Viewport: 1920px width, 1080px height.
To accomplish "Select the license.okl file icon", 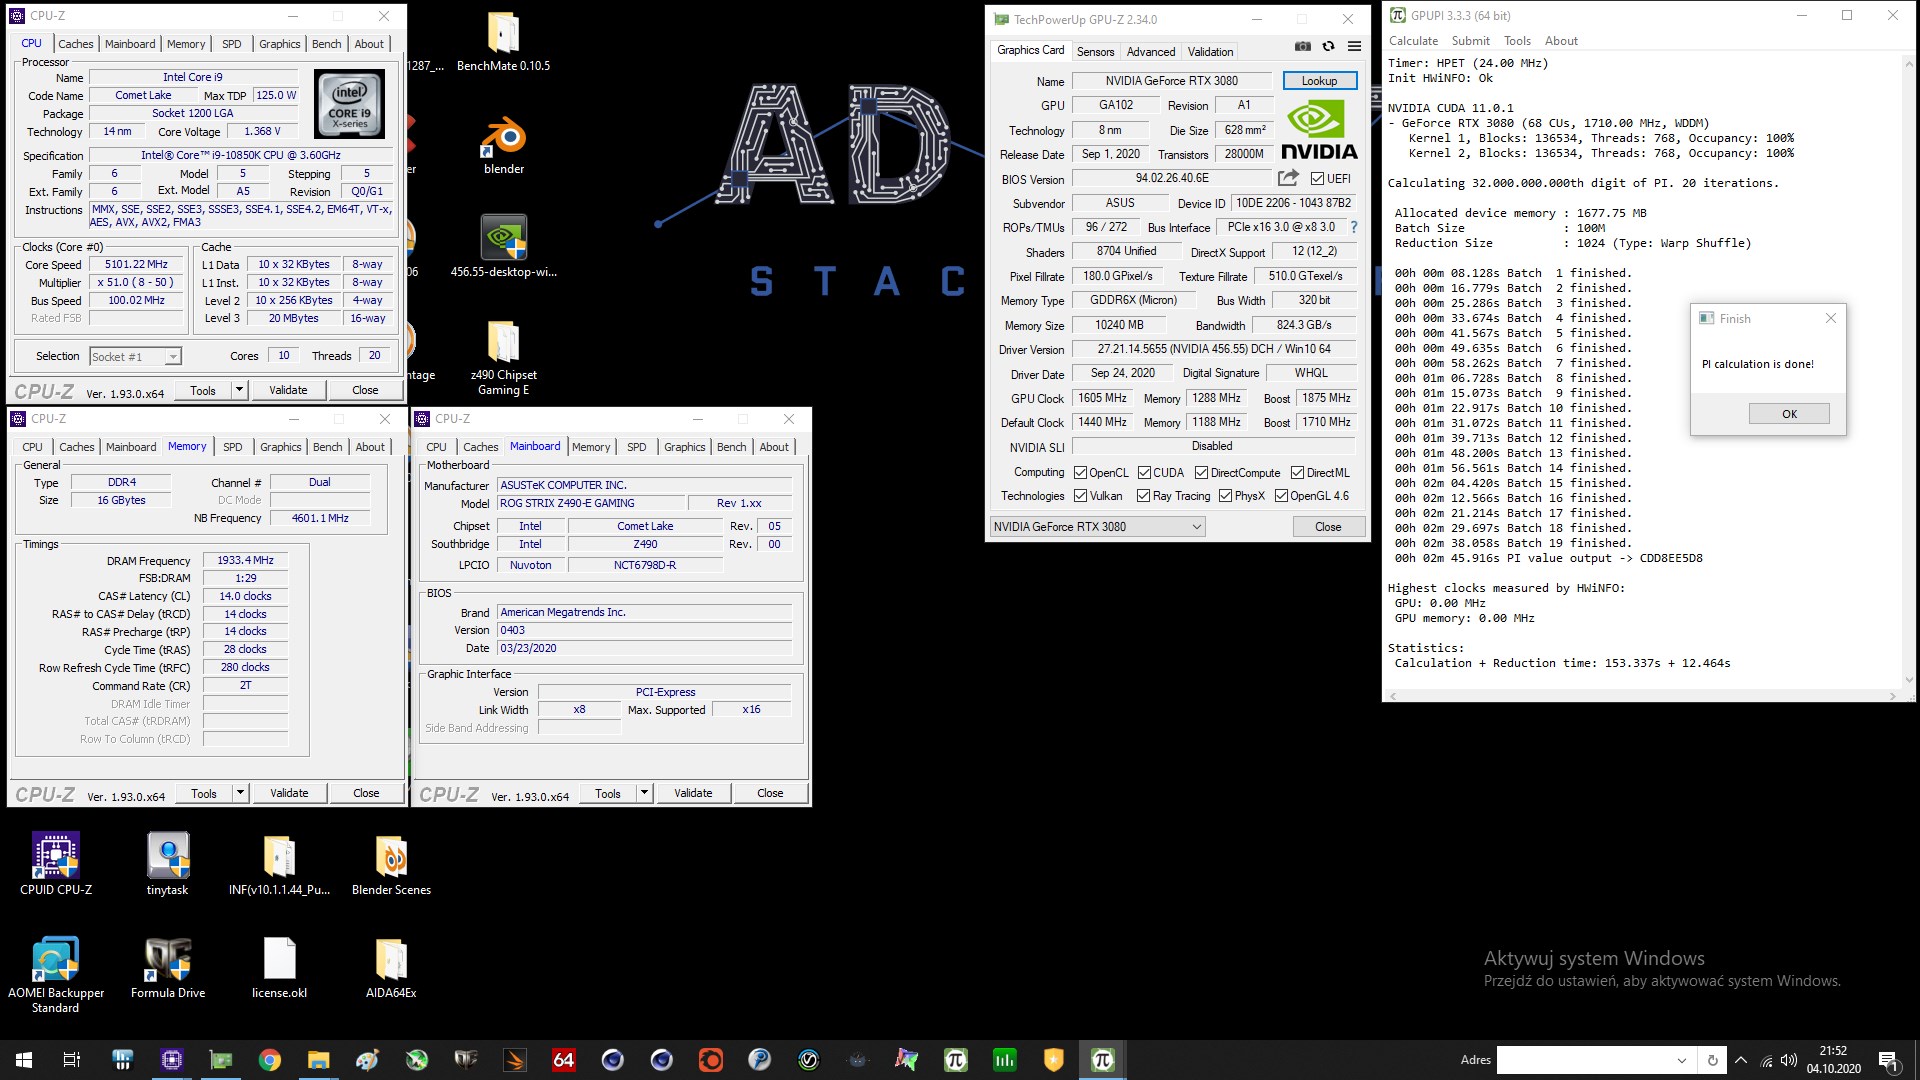I will pos(279,968).
